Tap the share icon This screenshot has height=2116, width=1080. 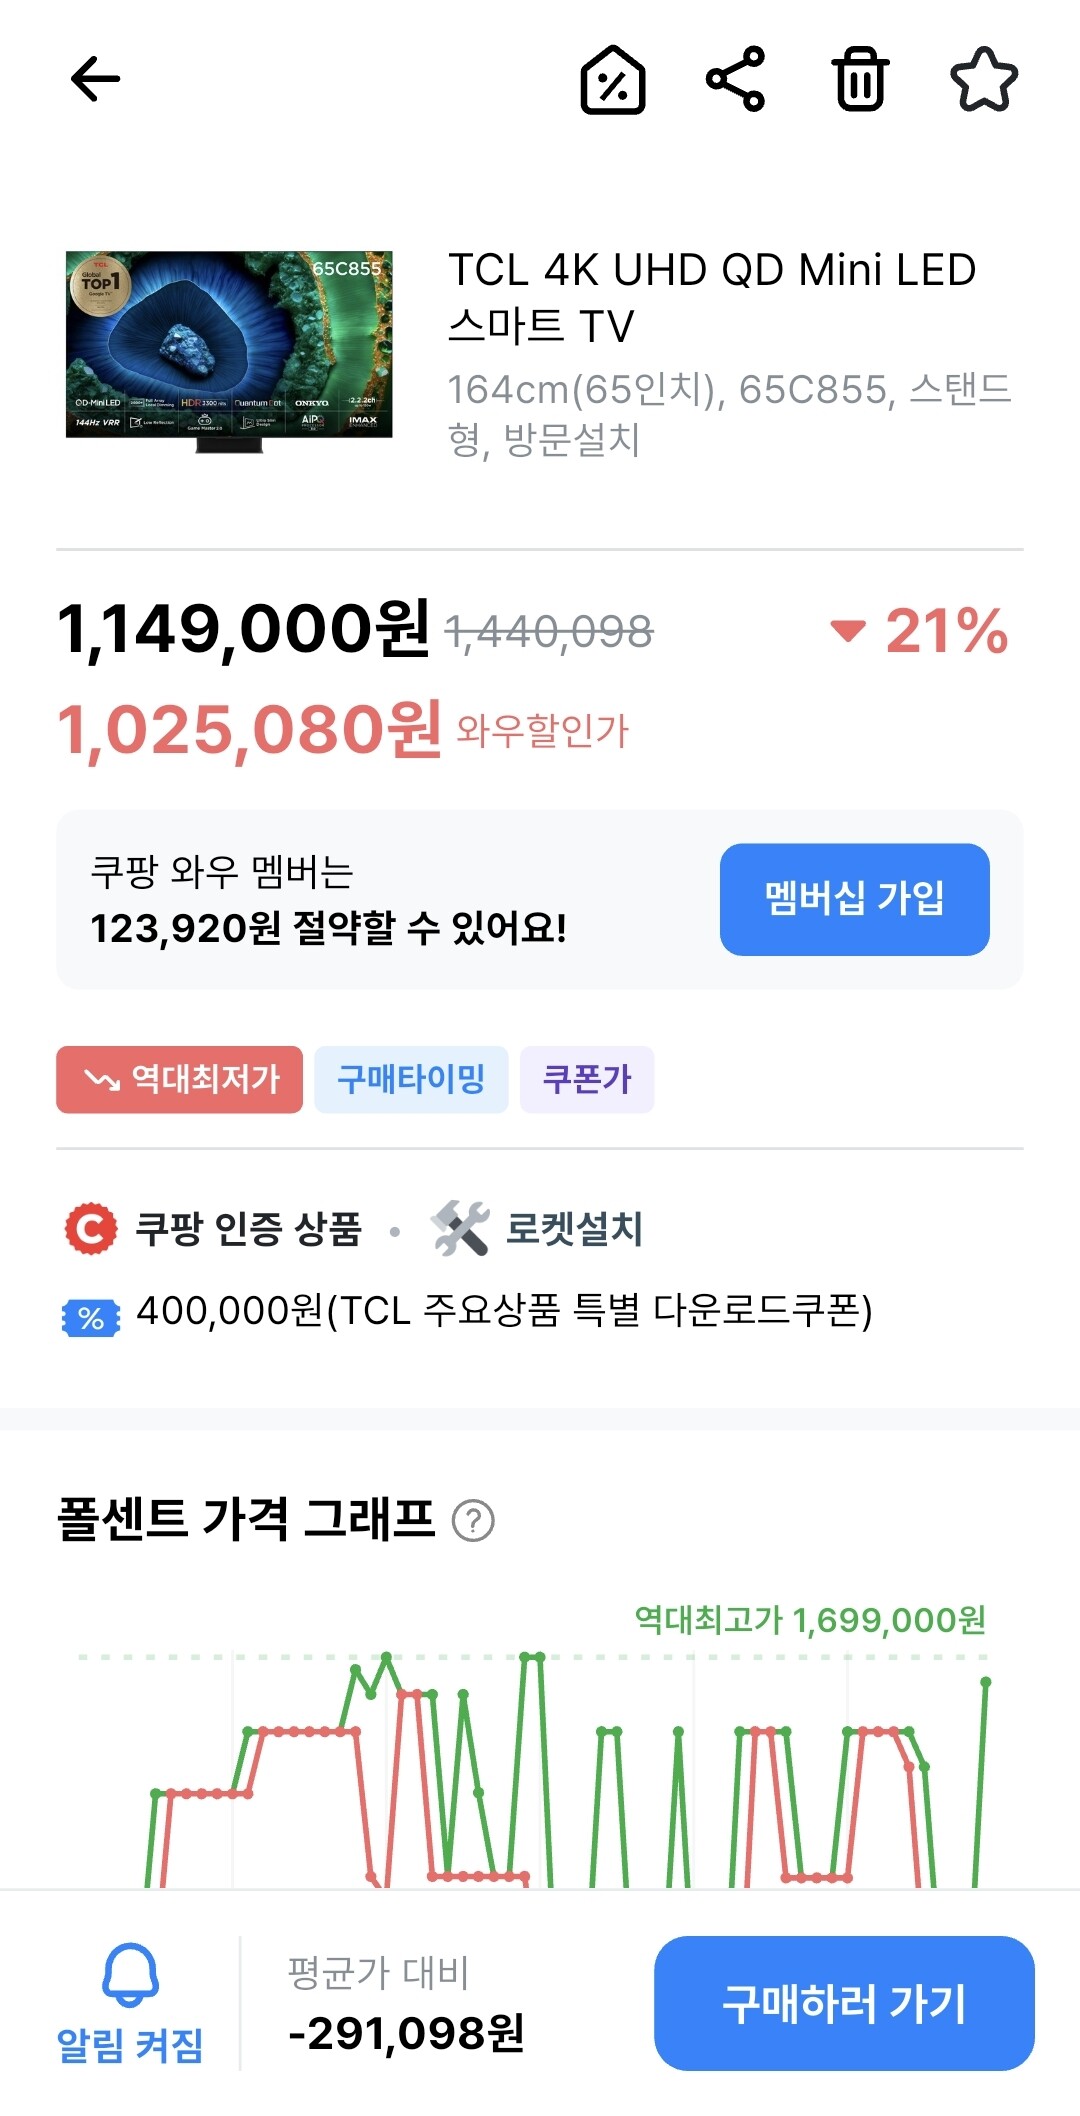pyautogui.click(x=736, y=79)
